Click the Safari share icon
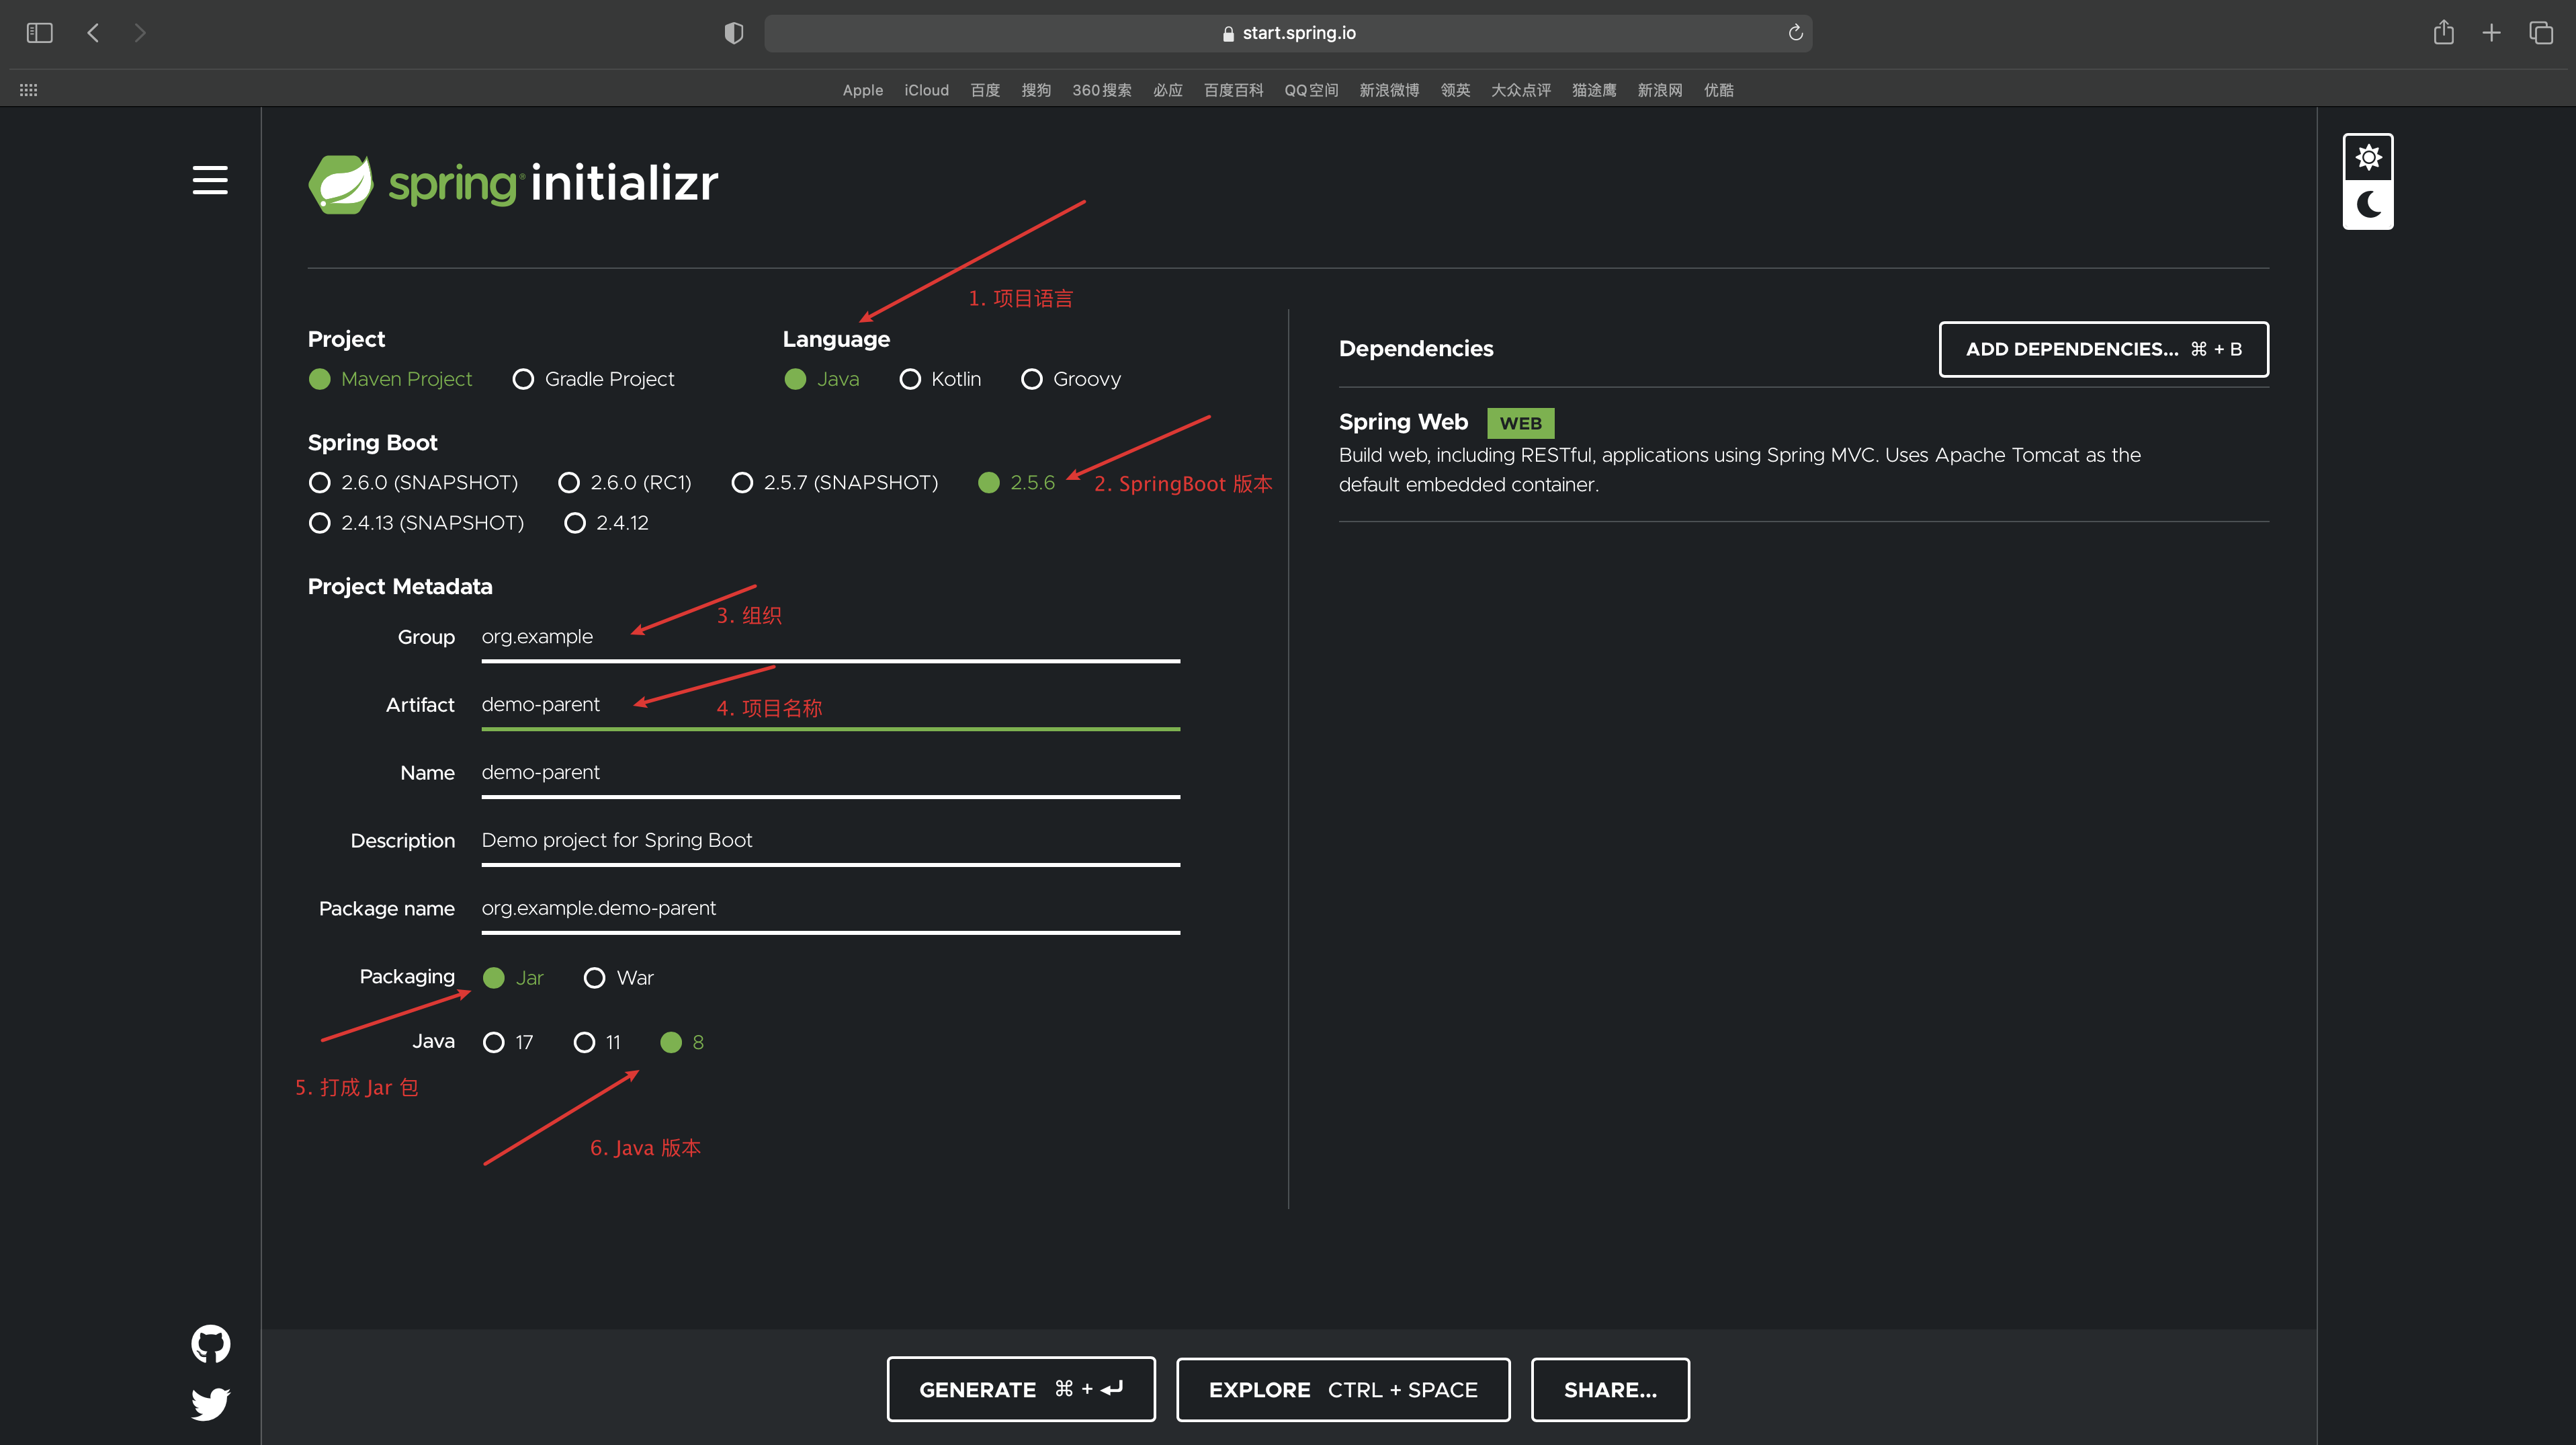Screen dimensions: 2576x1445 (2443, 33)
